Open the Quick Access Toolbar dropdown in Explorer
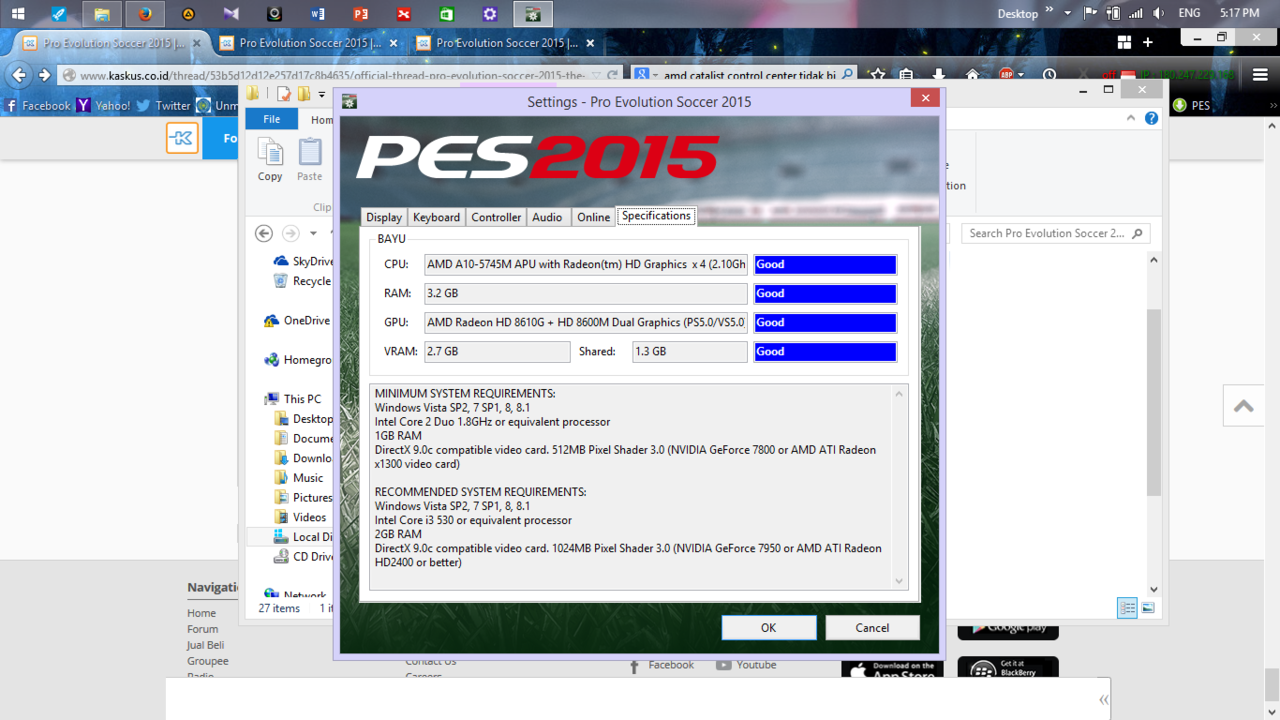 click(x=322, y=95)
